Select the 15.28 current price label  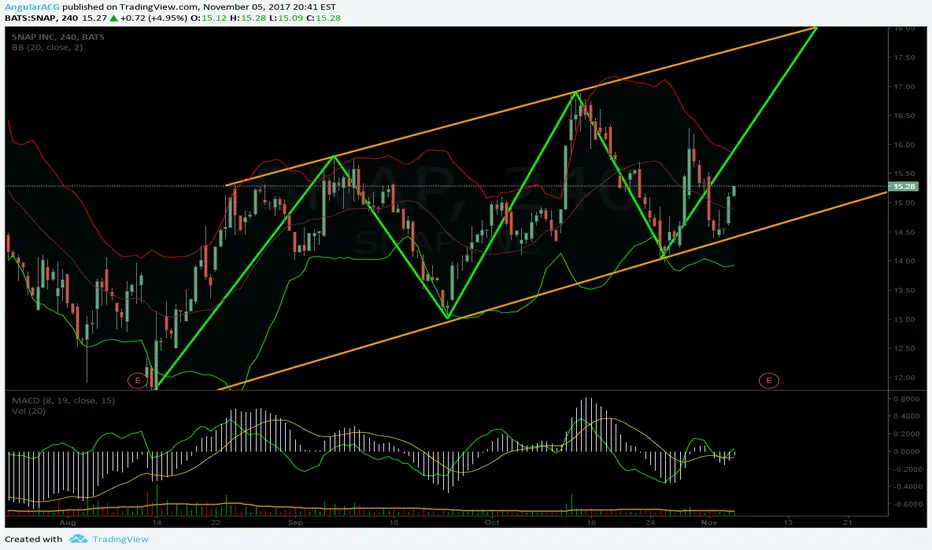coord(903,187)
